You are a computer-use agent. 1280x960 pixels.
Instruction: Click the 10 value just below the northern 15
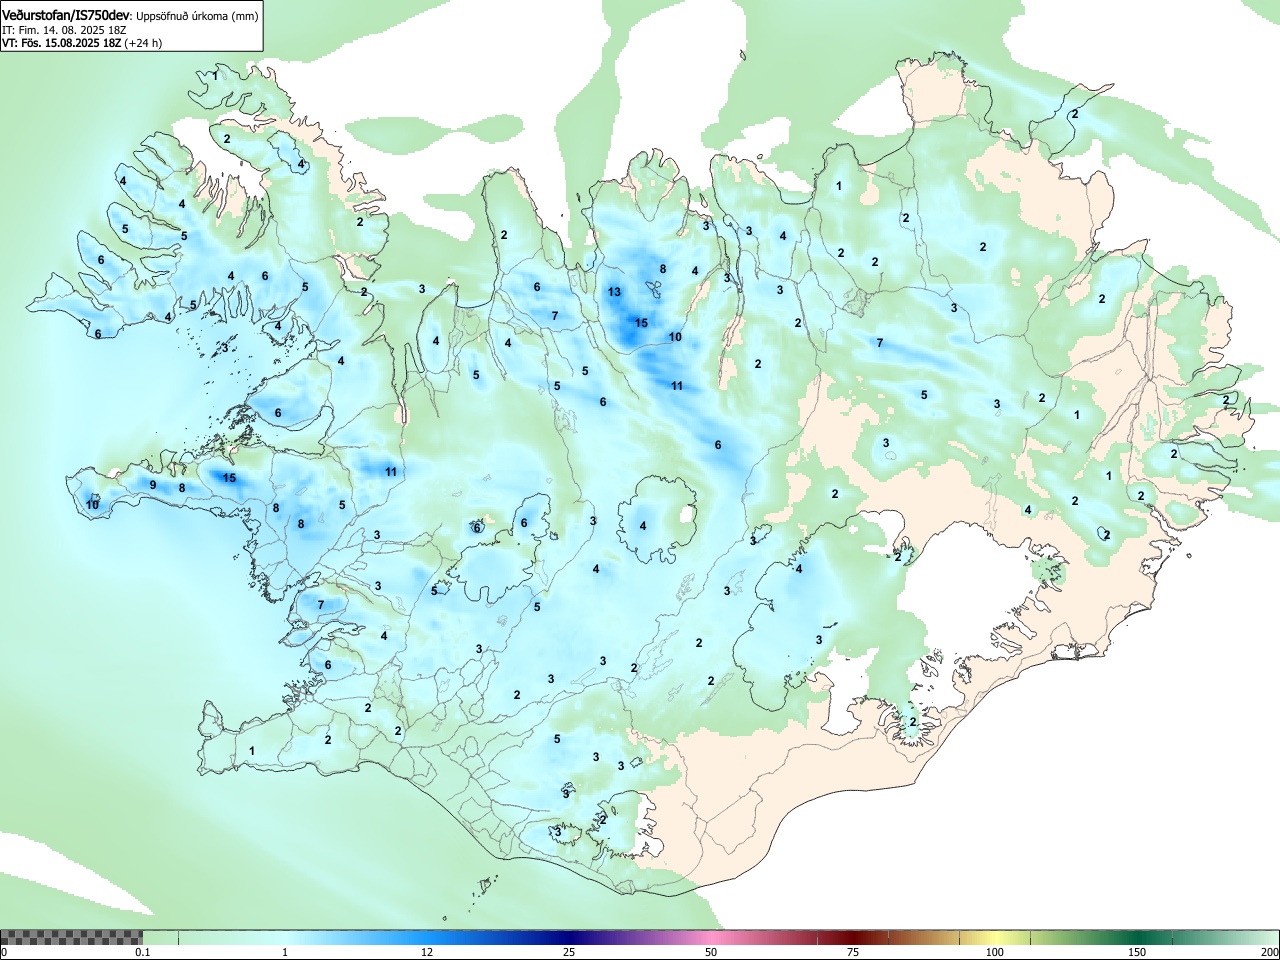pos(675,337)
